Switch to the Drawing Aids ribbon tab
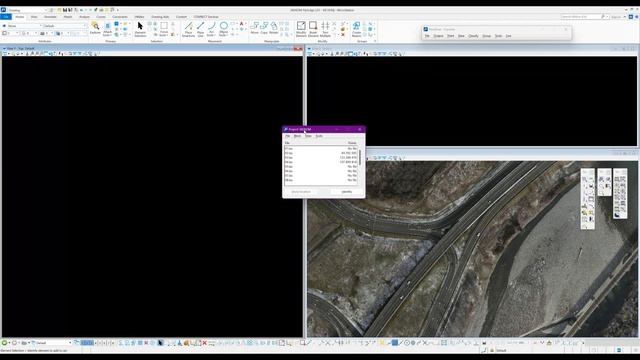The width and height of the screenshot is (640, 360). coord(160,17)
